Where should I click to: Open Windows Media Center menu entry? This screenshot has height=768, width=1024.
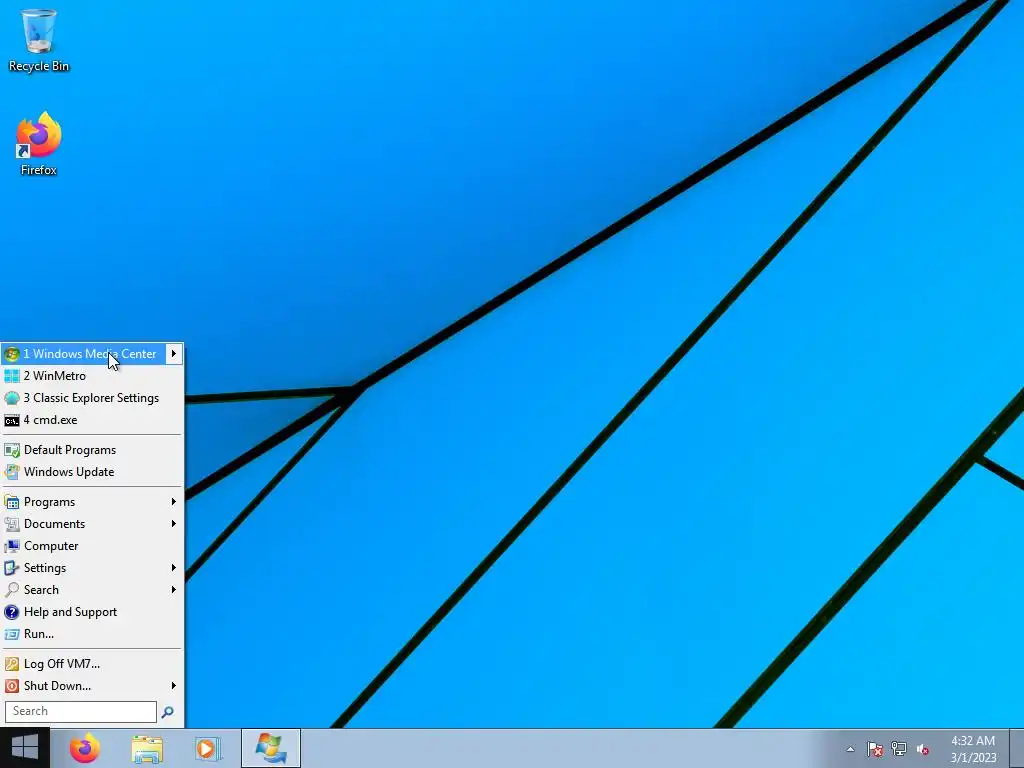pos(92,354)
